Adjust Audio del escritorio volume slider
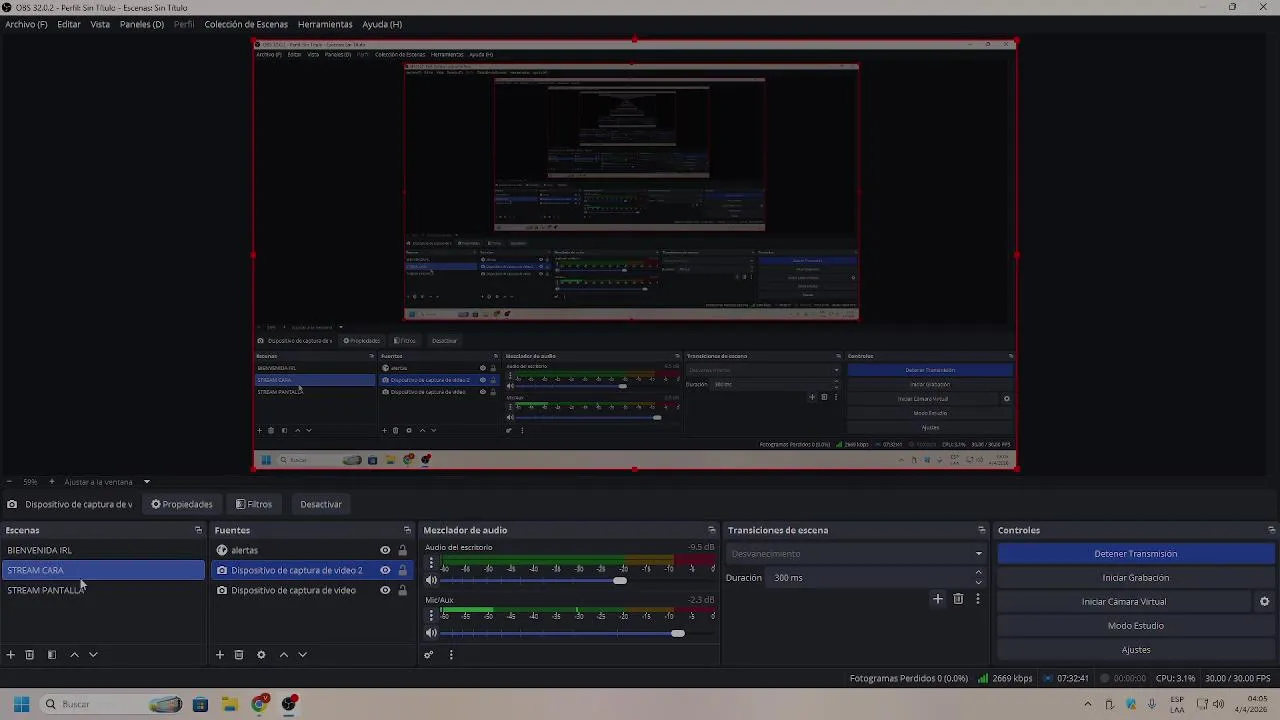 pyautogui.click(x=620, y=581)
